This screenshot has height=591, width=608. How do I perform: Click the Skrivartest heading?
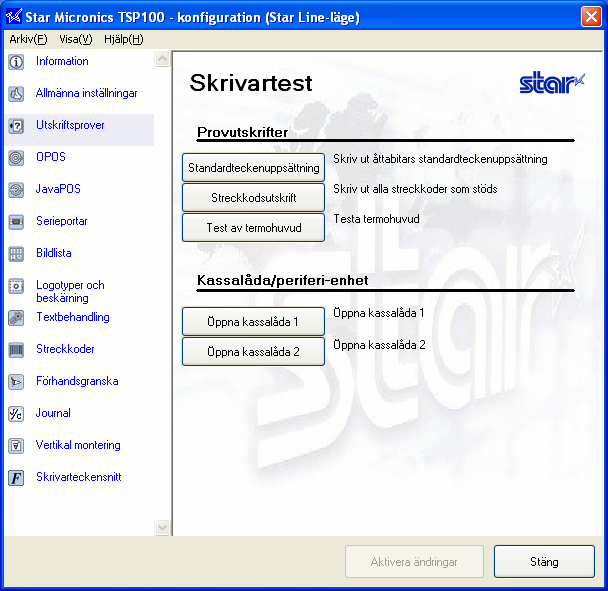(251, 83)
